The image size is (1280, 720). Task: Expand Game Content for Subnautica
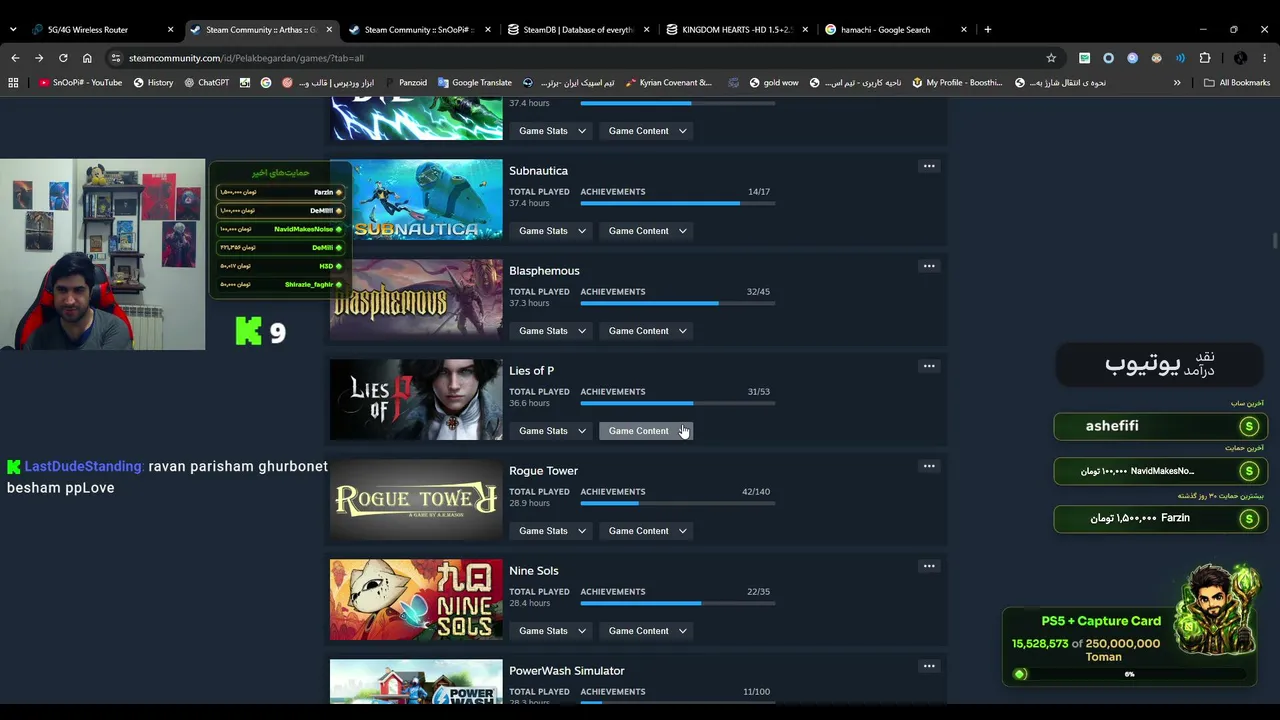[648, 231]
